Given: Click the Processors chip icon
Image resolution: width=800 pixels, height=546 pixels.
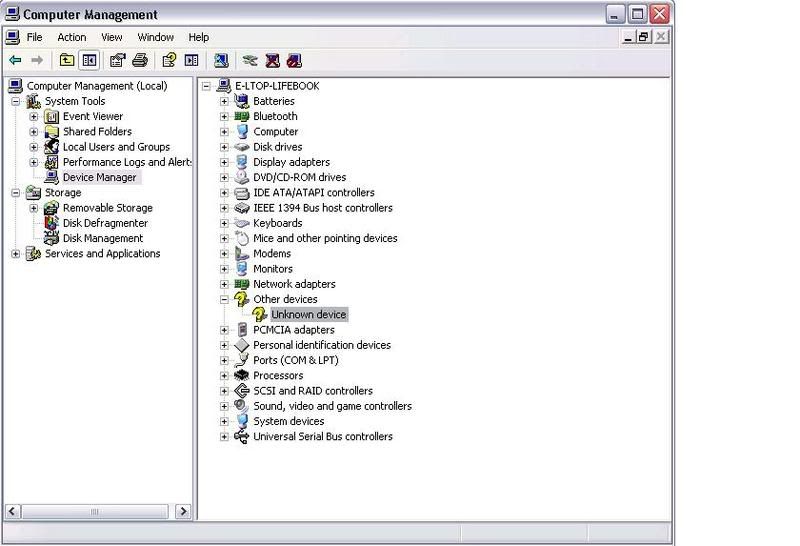Looking at the screenshot, I should [x=241, y=376].
